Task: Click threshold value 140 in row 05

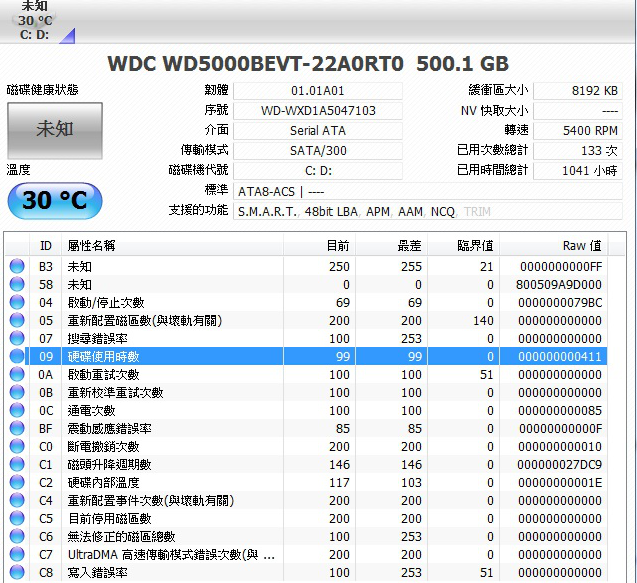Action: click(x=483, y=321)
